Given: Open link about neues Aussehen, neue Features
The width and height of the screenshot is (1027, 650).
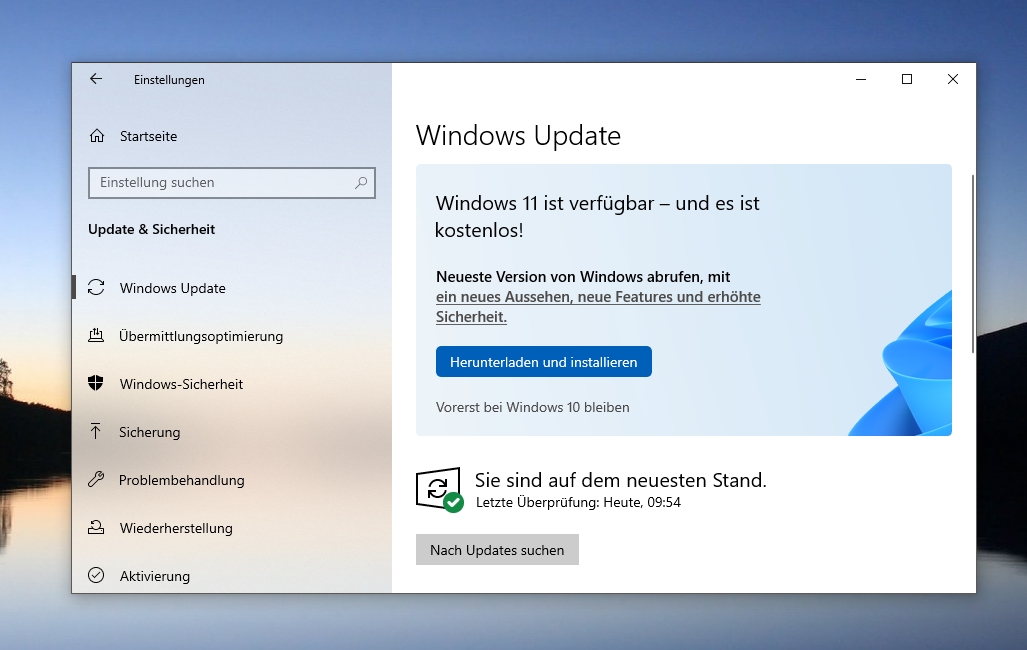Looking at the screenshot, I should [598, 307].
